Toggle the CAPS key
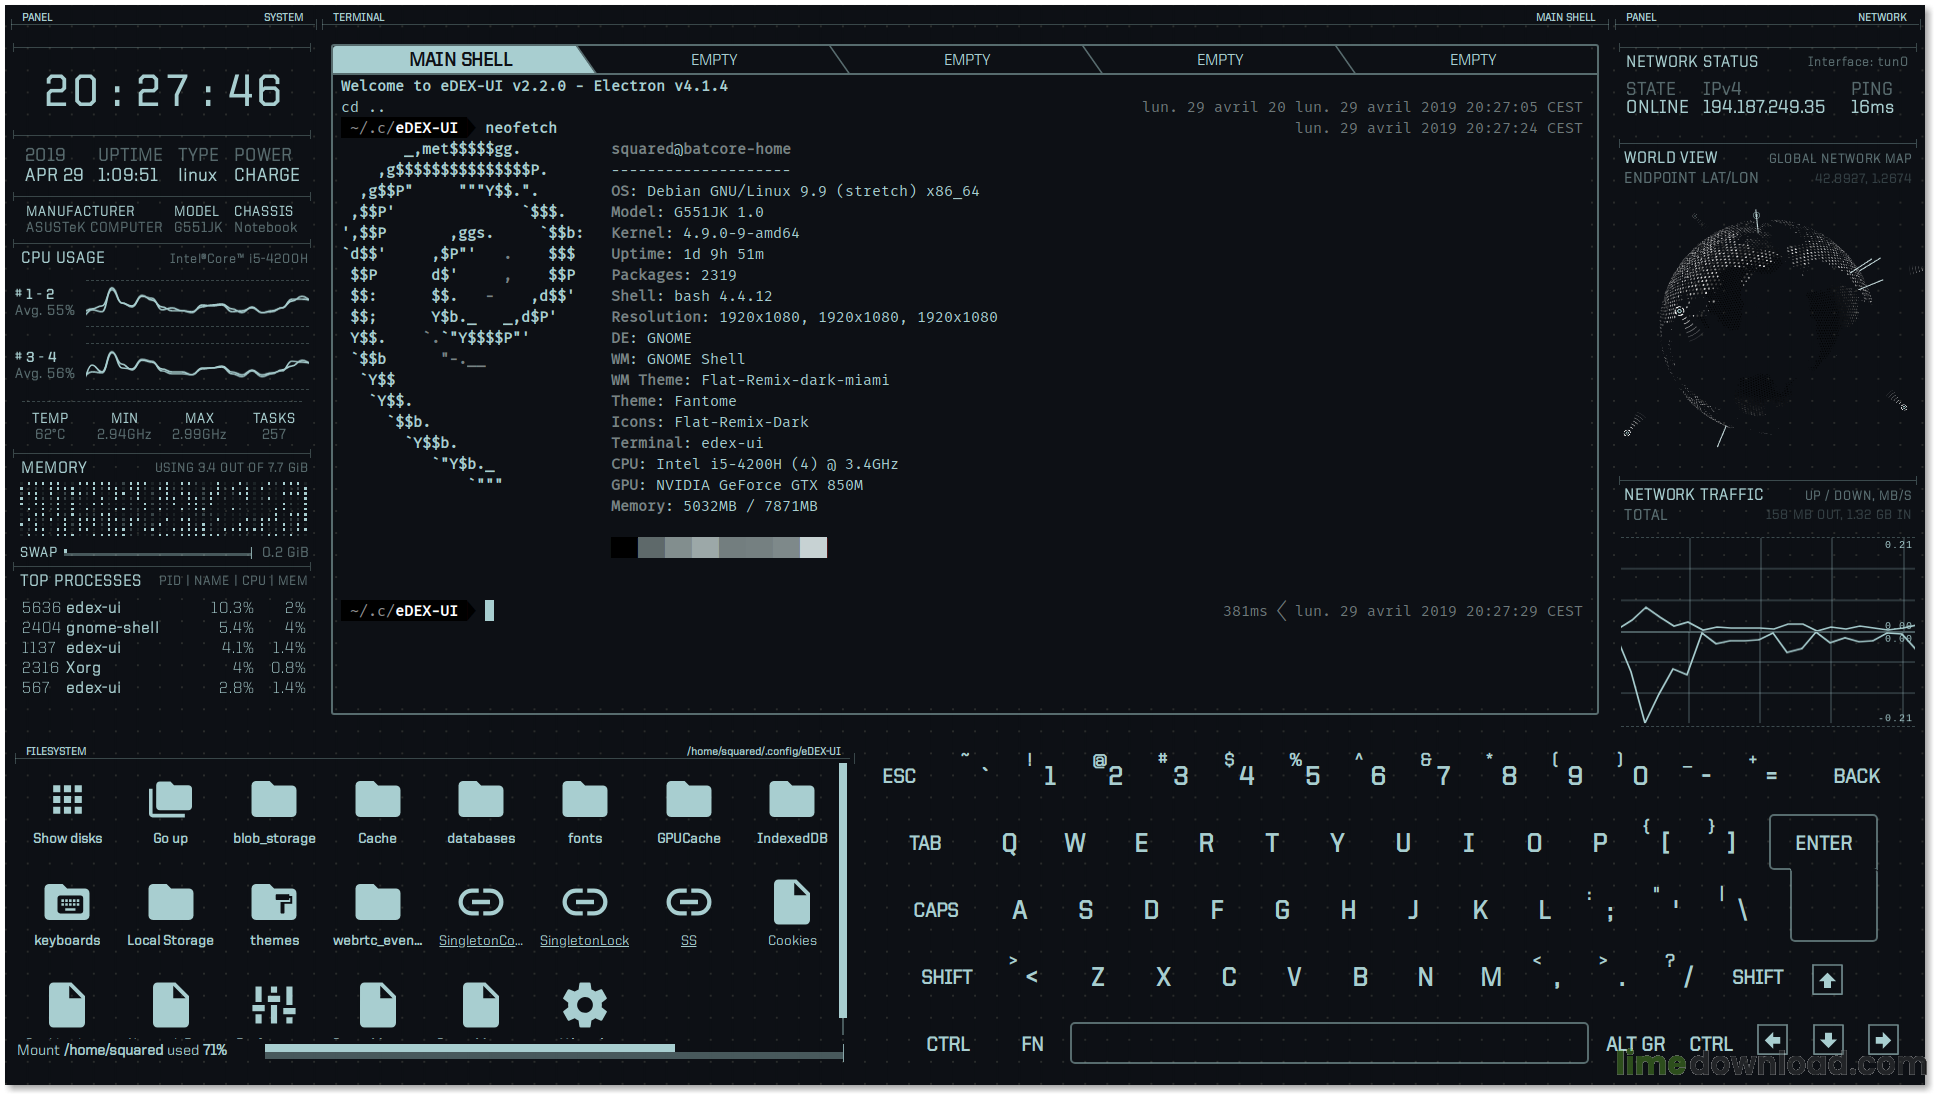Viewport: 1934px width, 1094px height. 935,910
